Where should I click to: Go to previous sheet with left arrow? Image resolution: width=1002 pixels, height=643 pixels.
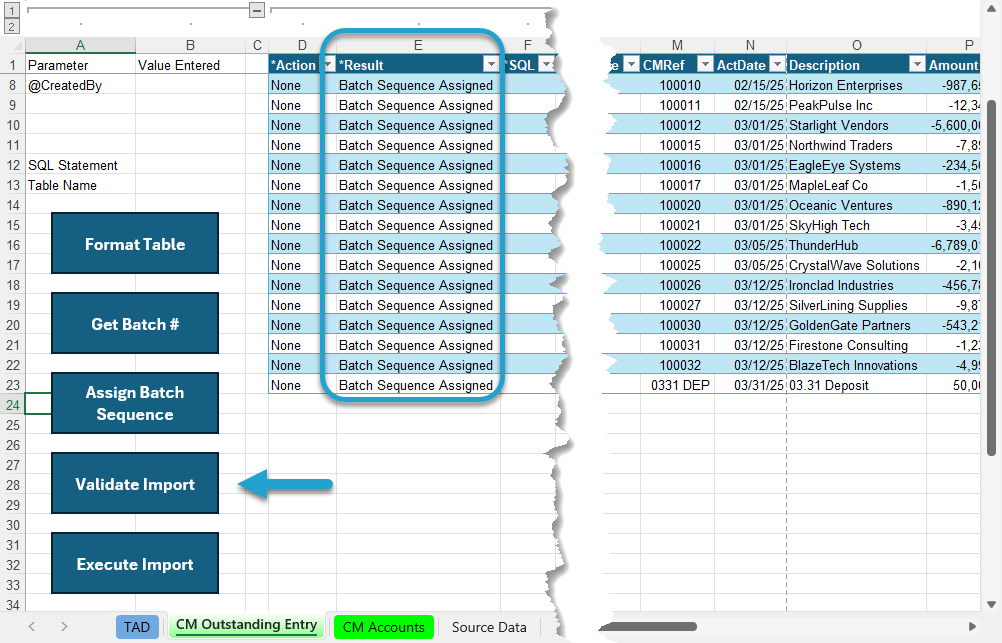click(32, 626)
